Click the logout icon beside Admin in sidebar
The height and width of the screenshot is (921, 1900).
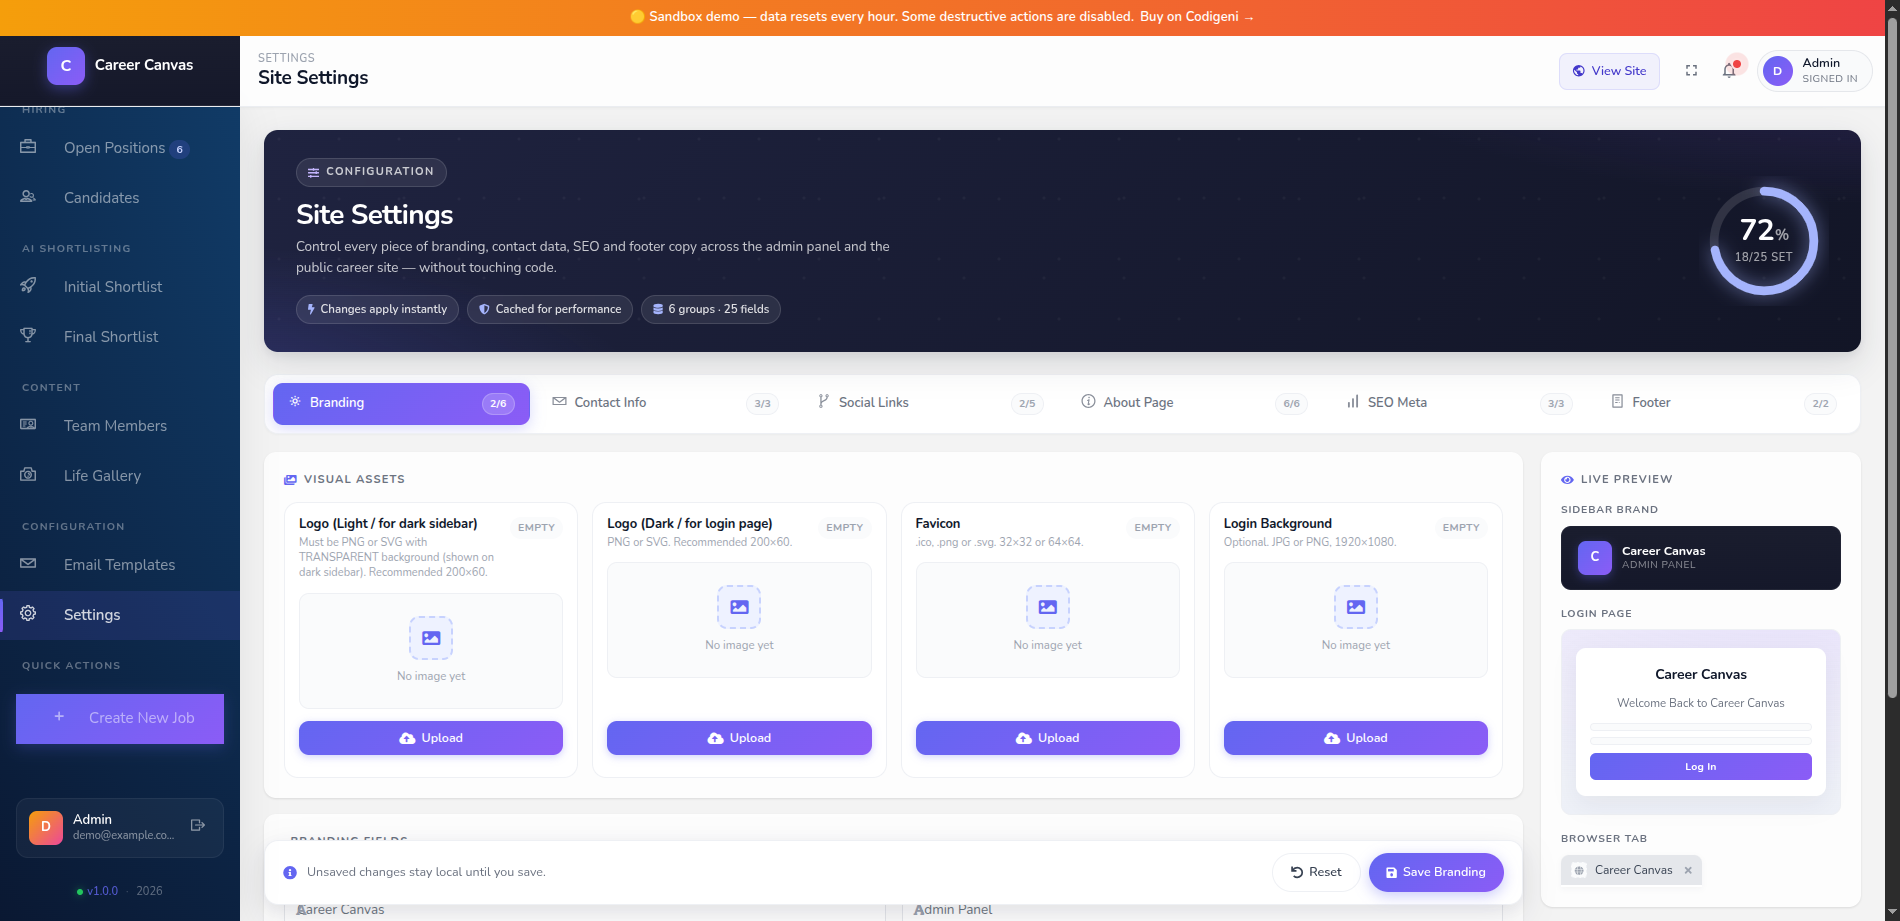(198, 826)
